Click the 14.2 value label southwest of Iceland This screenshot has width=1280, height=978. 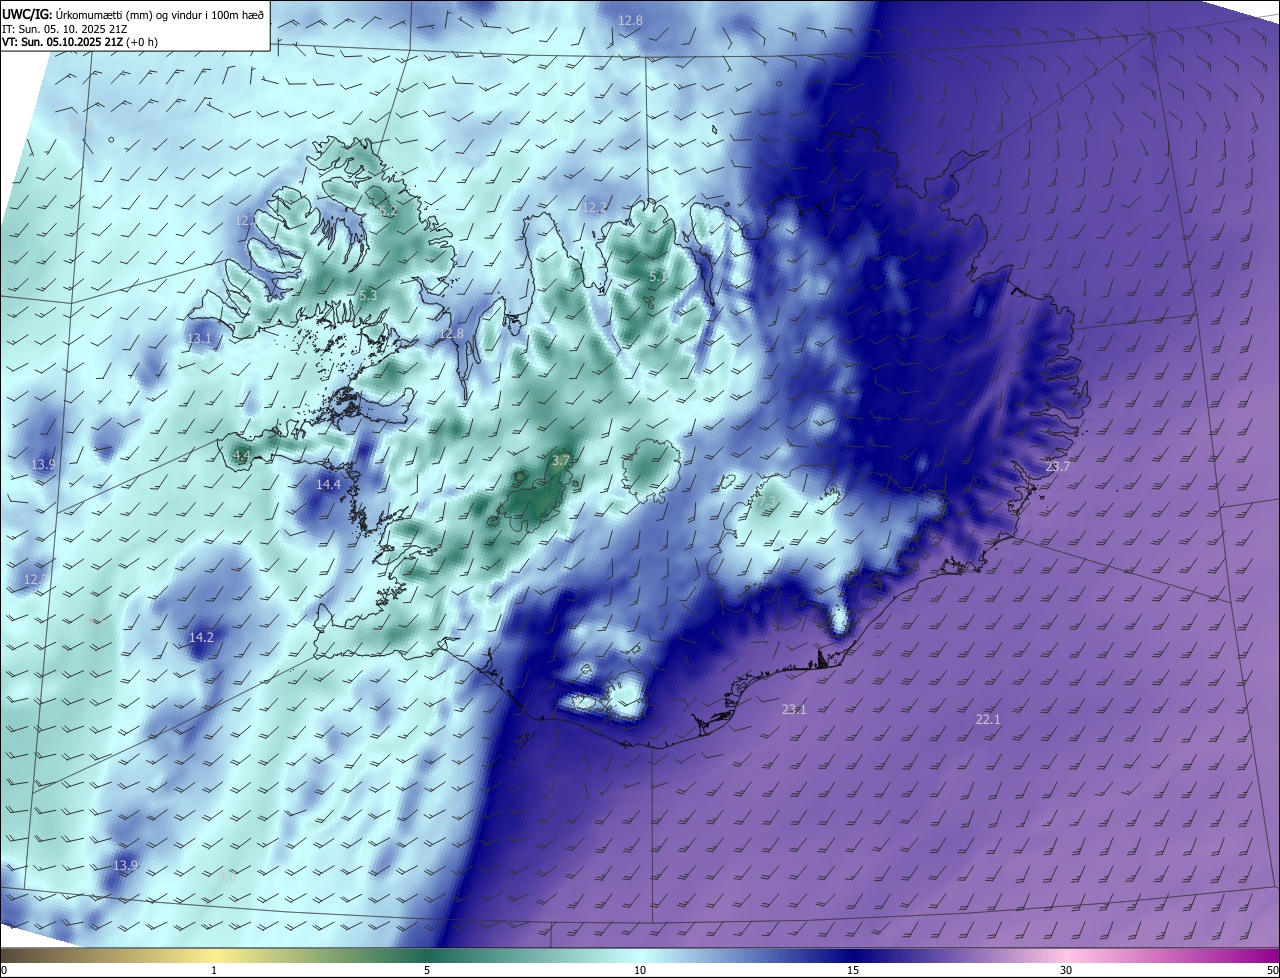point(201,638)
